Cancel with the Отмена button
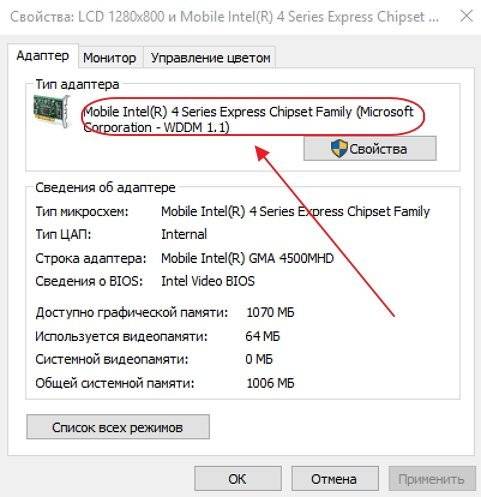Screen dimensions: 481x497 (x=335, y=479)
